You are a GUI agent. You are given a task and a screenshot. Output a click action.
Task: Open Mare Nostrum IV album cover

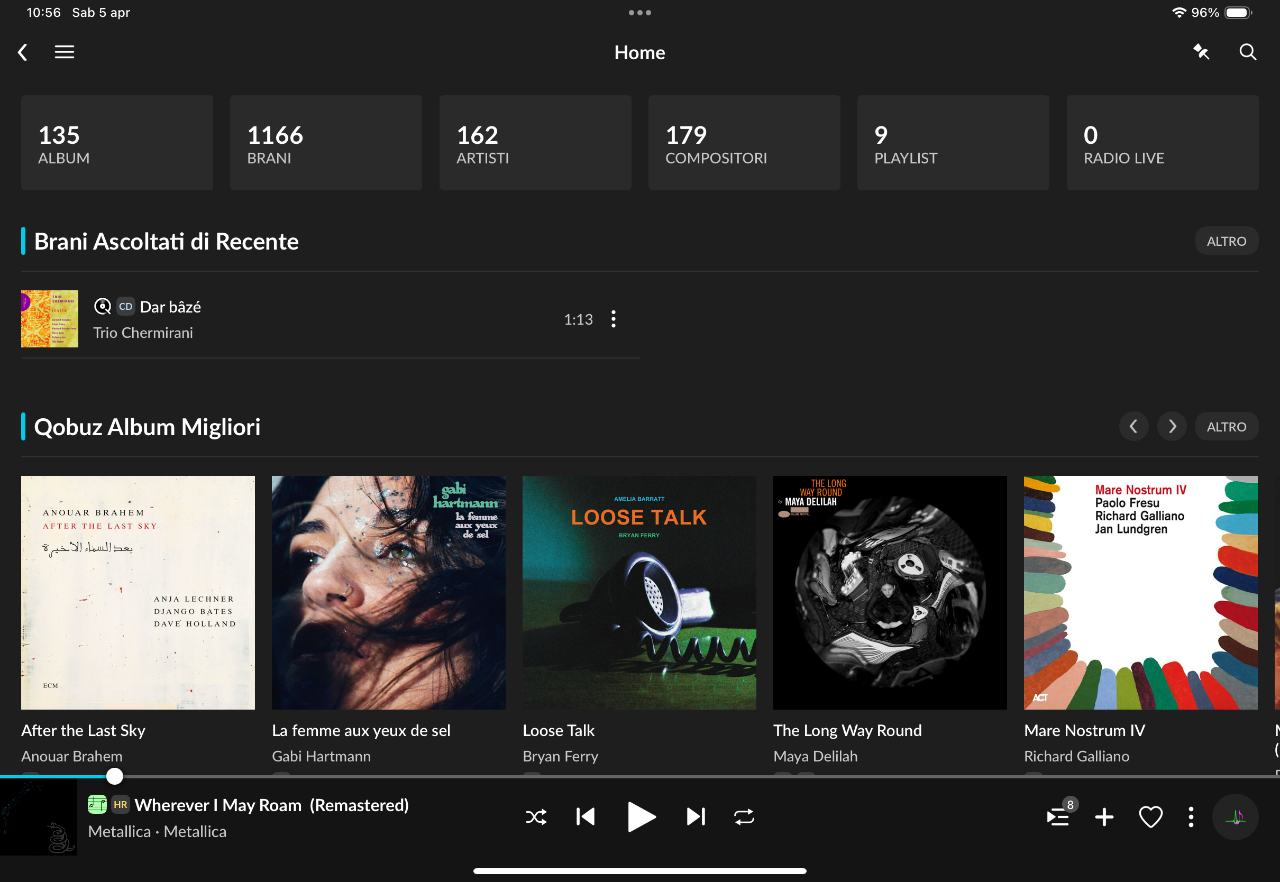(1141, 593)
